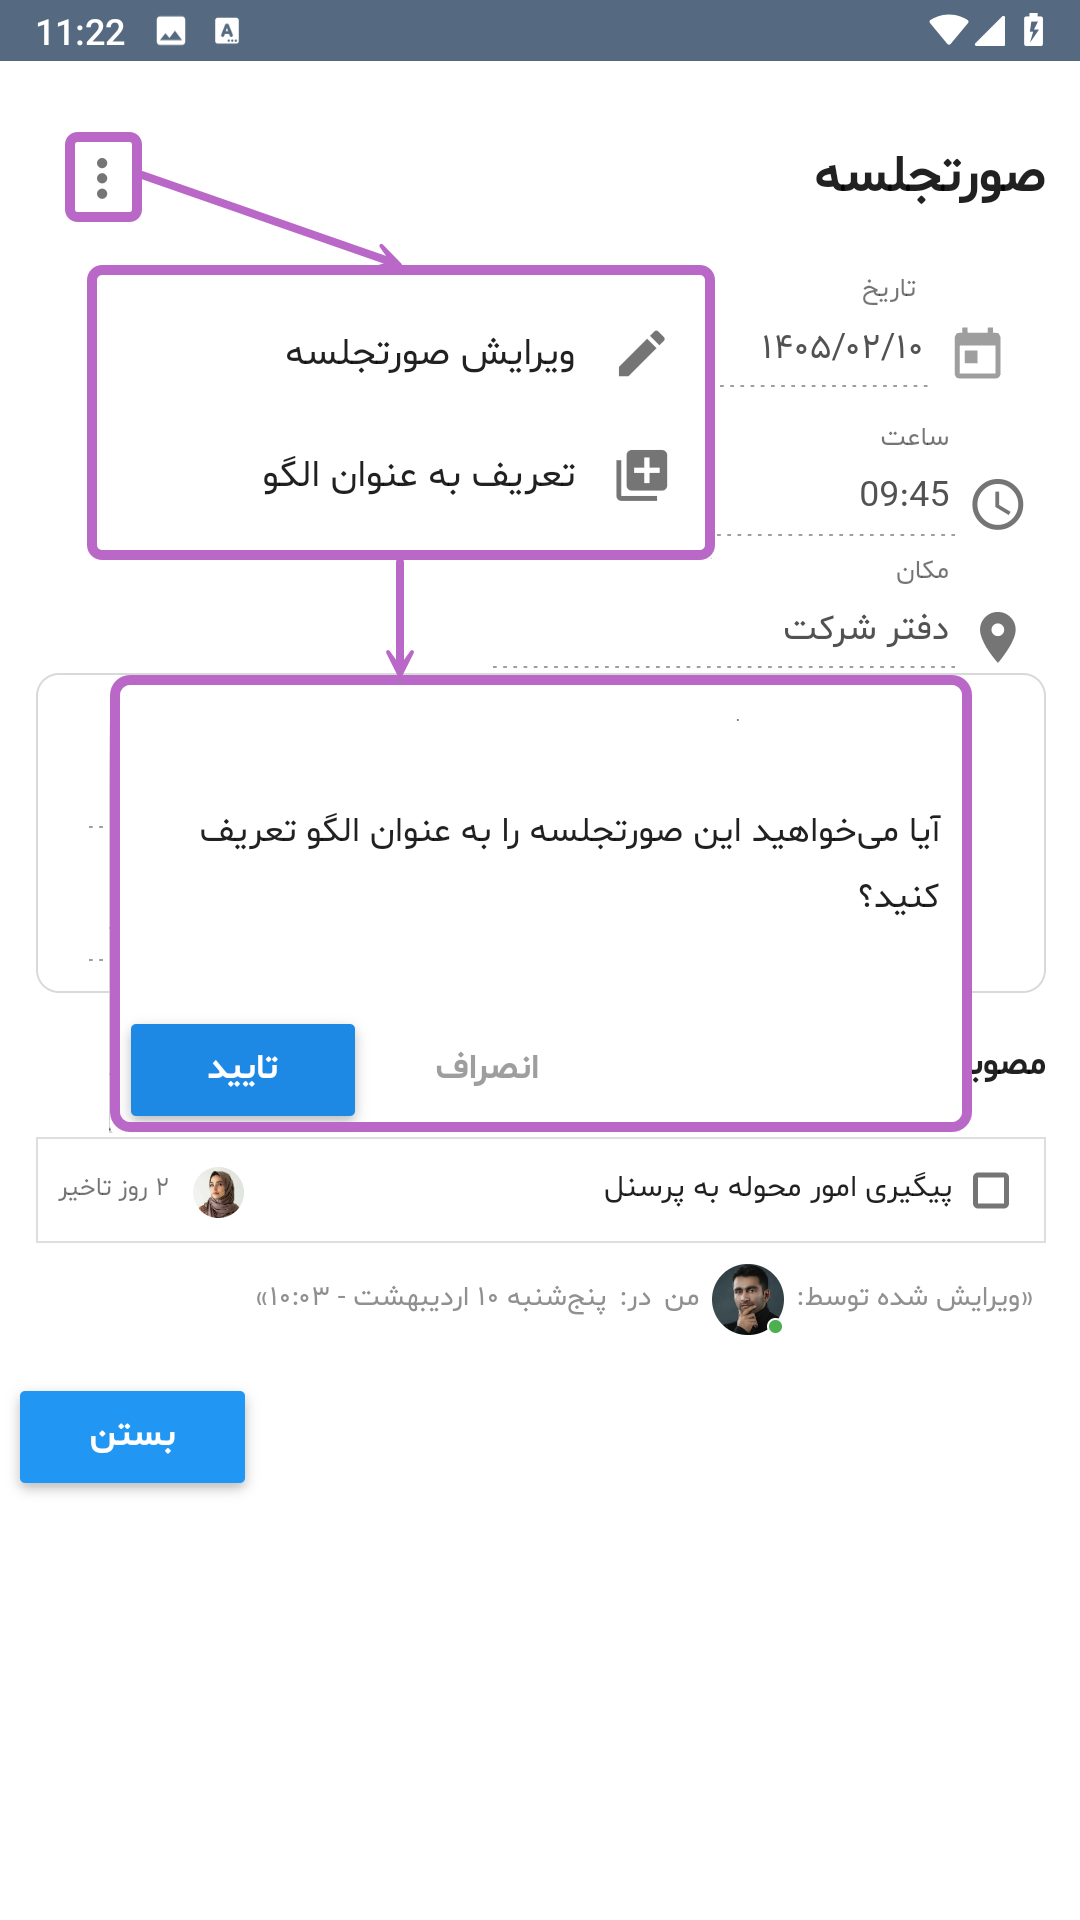Check the پیگیری امور محوله به پرسنل checkbox

pyautogui.click(x=991, y=1190)
